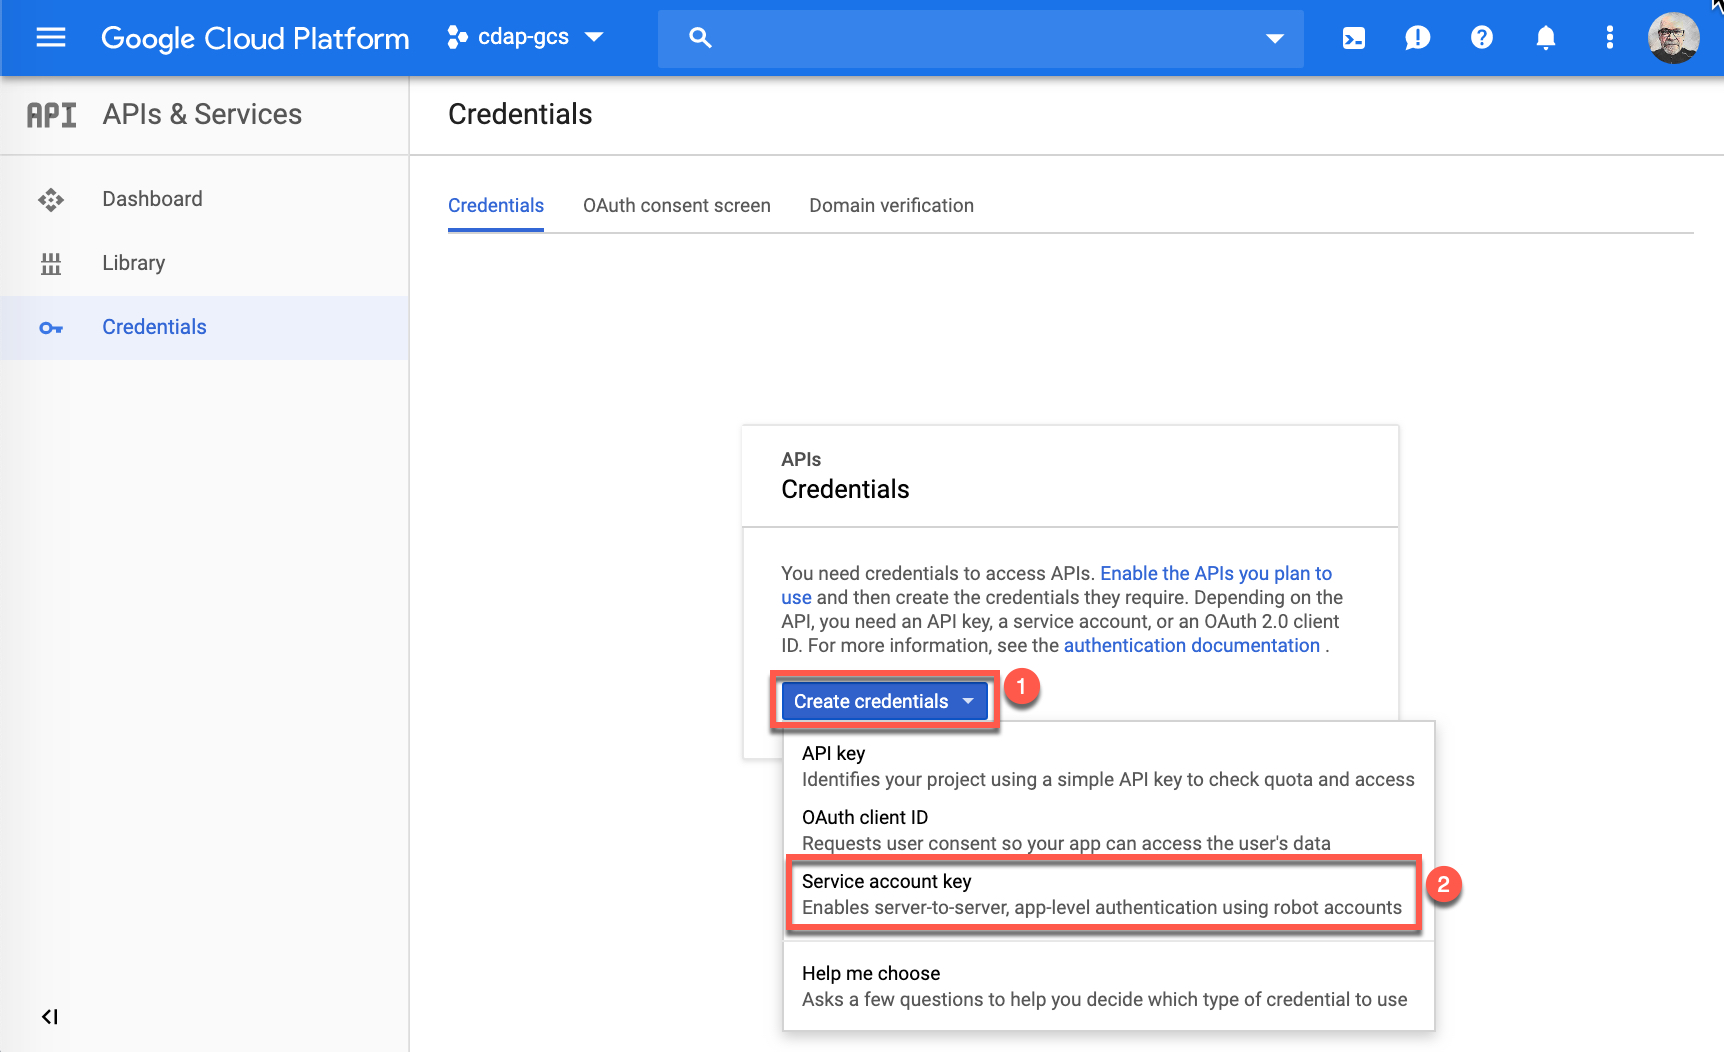1724x1052 pixels.
Task: Collapse the sidebar navigation panel
Action: coord(50,1017)
